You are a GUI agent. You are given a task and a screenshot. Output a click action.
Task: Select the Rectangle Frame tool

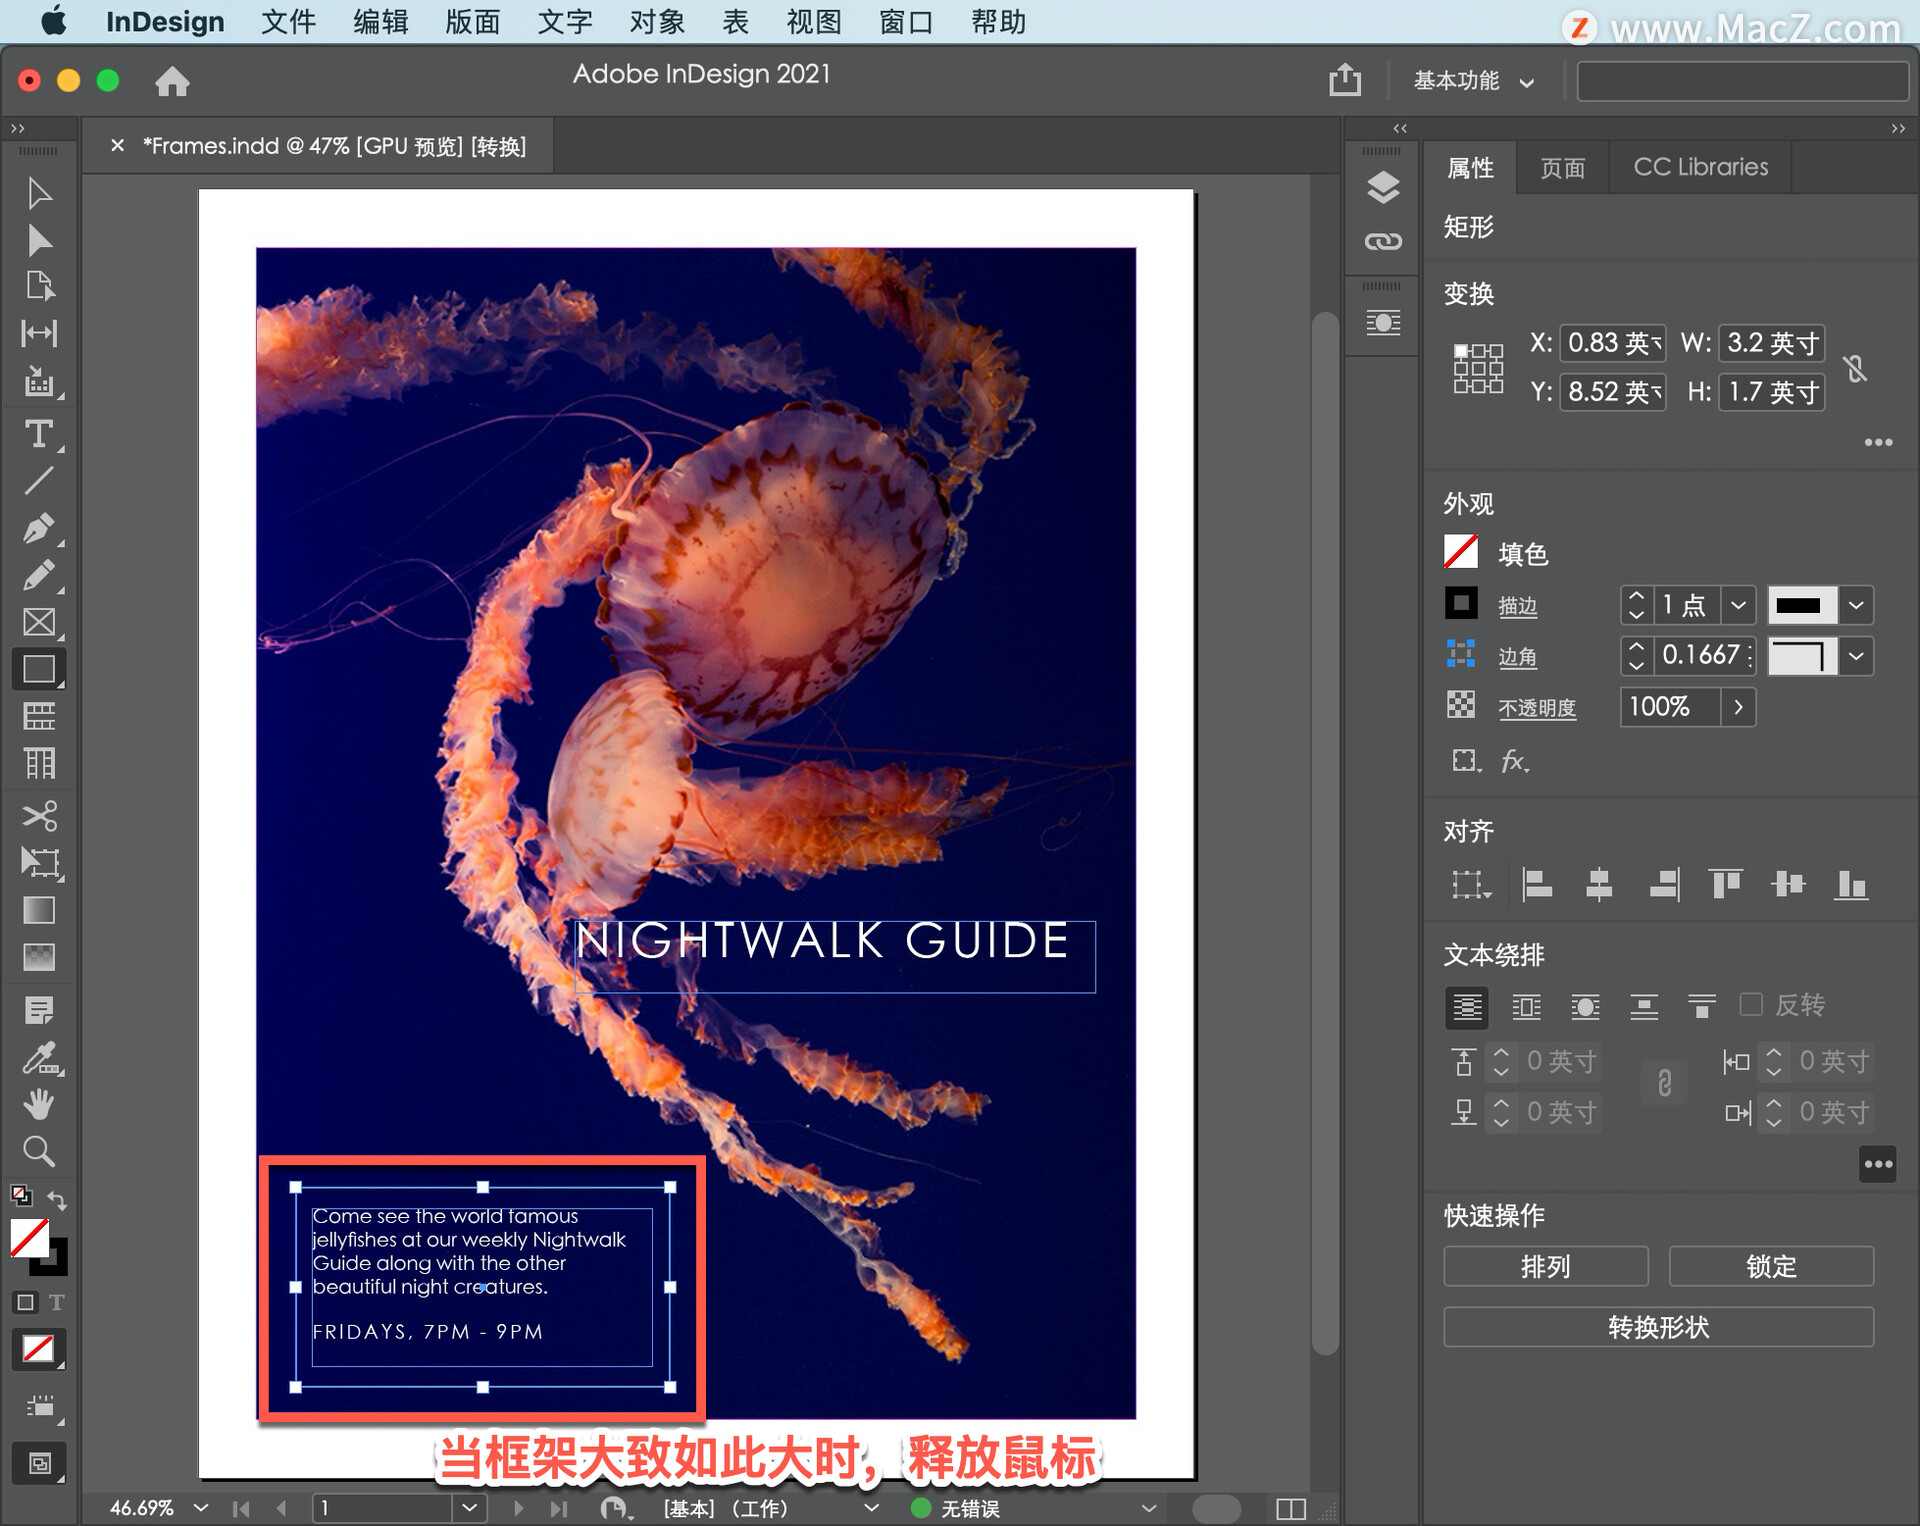coord(39,622)
